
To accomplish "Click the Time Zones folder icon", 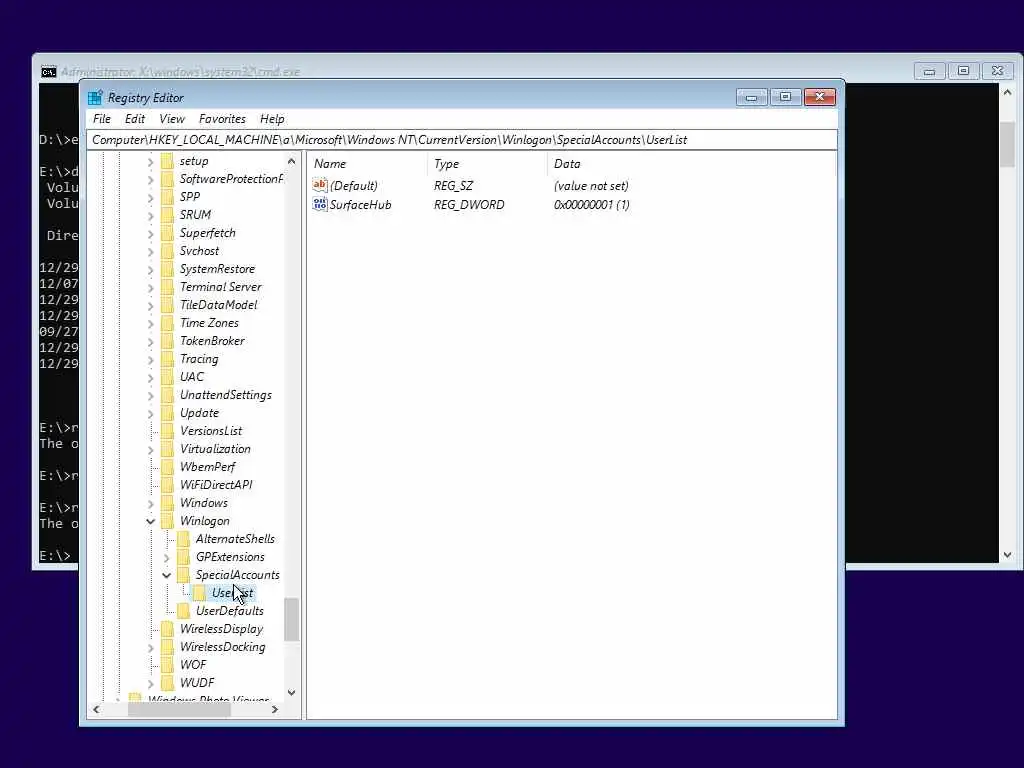I will click(168, 323).
